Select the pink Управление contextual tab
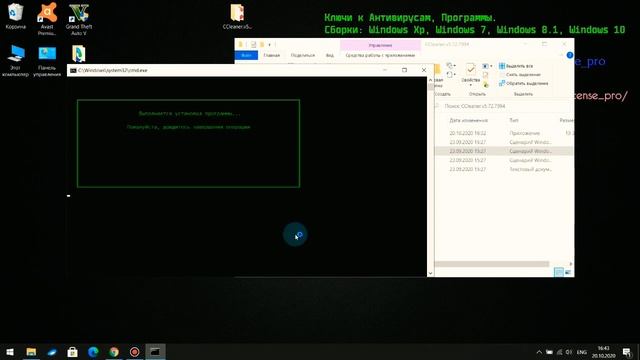Screen dimensions: 640x360 click(380, 45)
